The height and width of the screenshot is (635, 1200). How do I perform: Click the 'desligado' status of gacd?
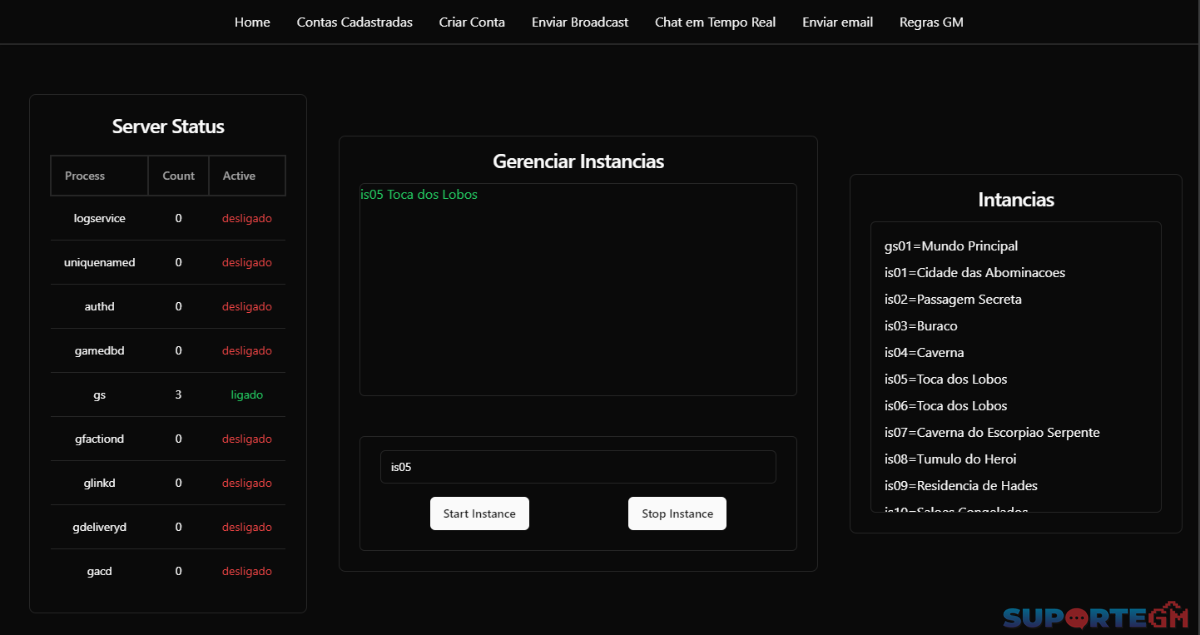(247, 571)
